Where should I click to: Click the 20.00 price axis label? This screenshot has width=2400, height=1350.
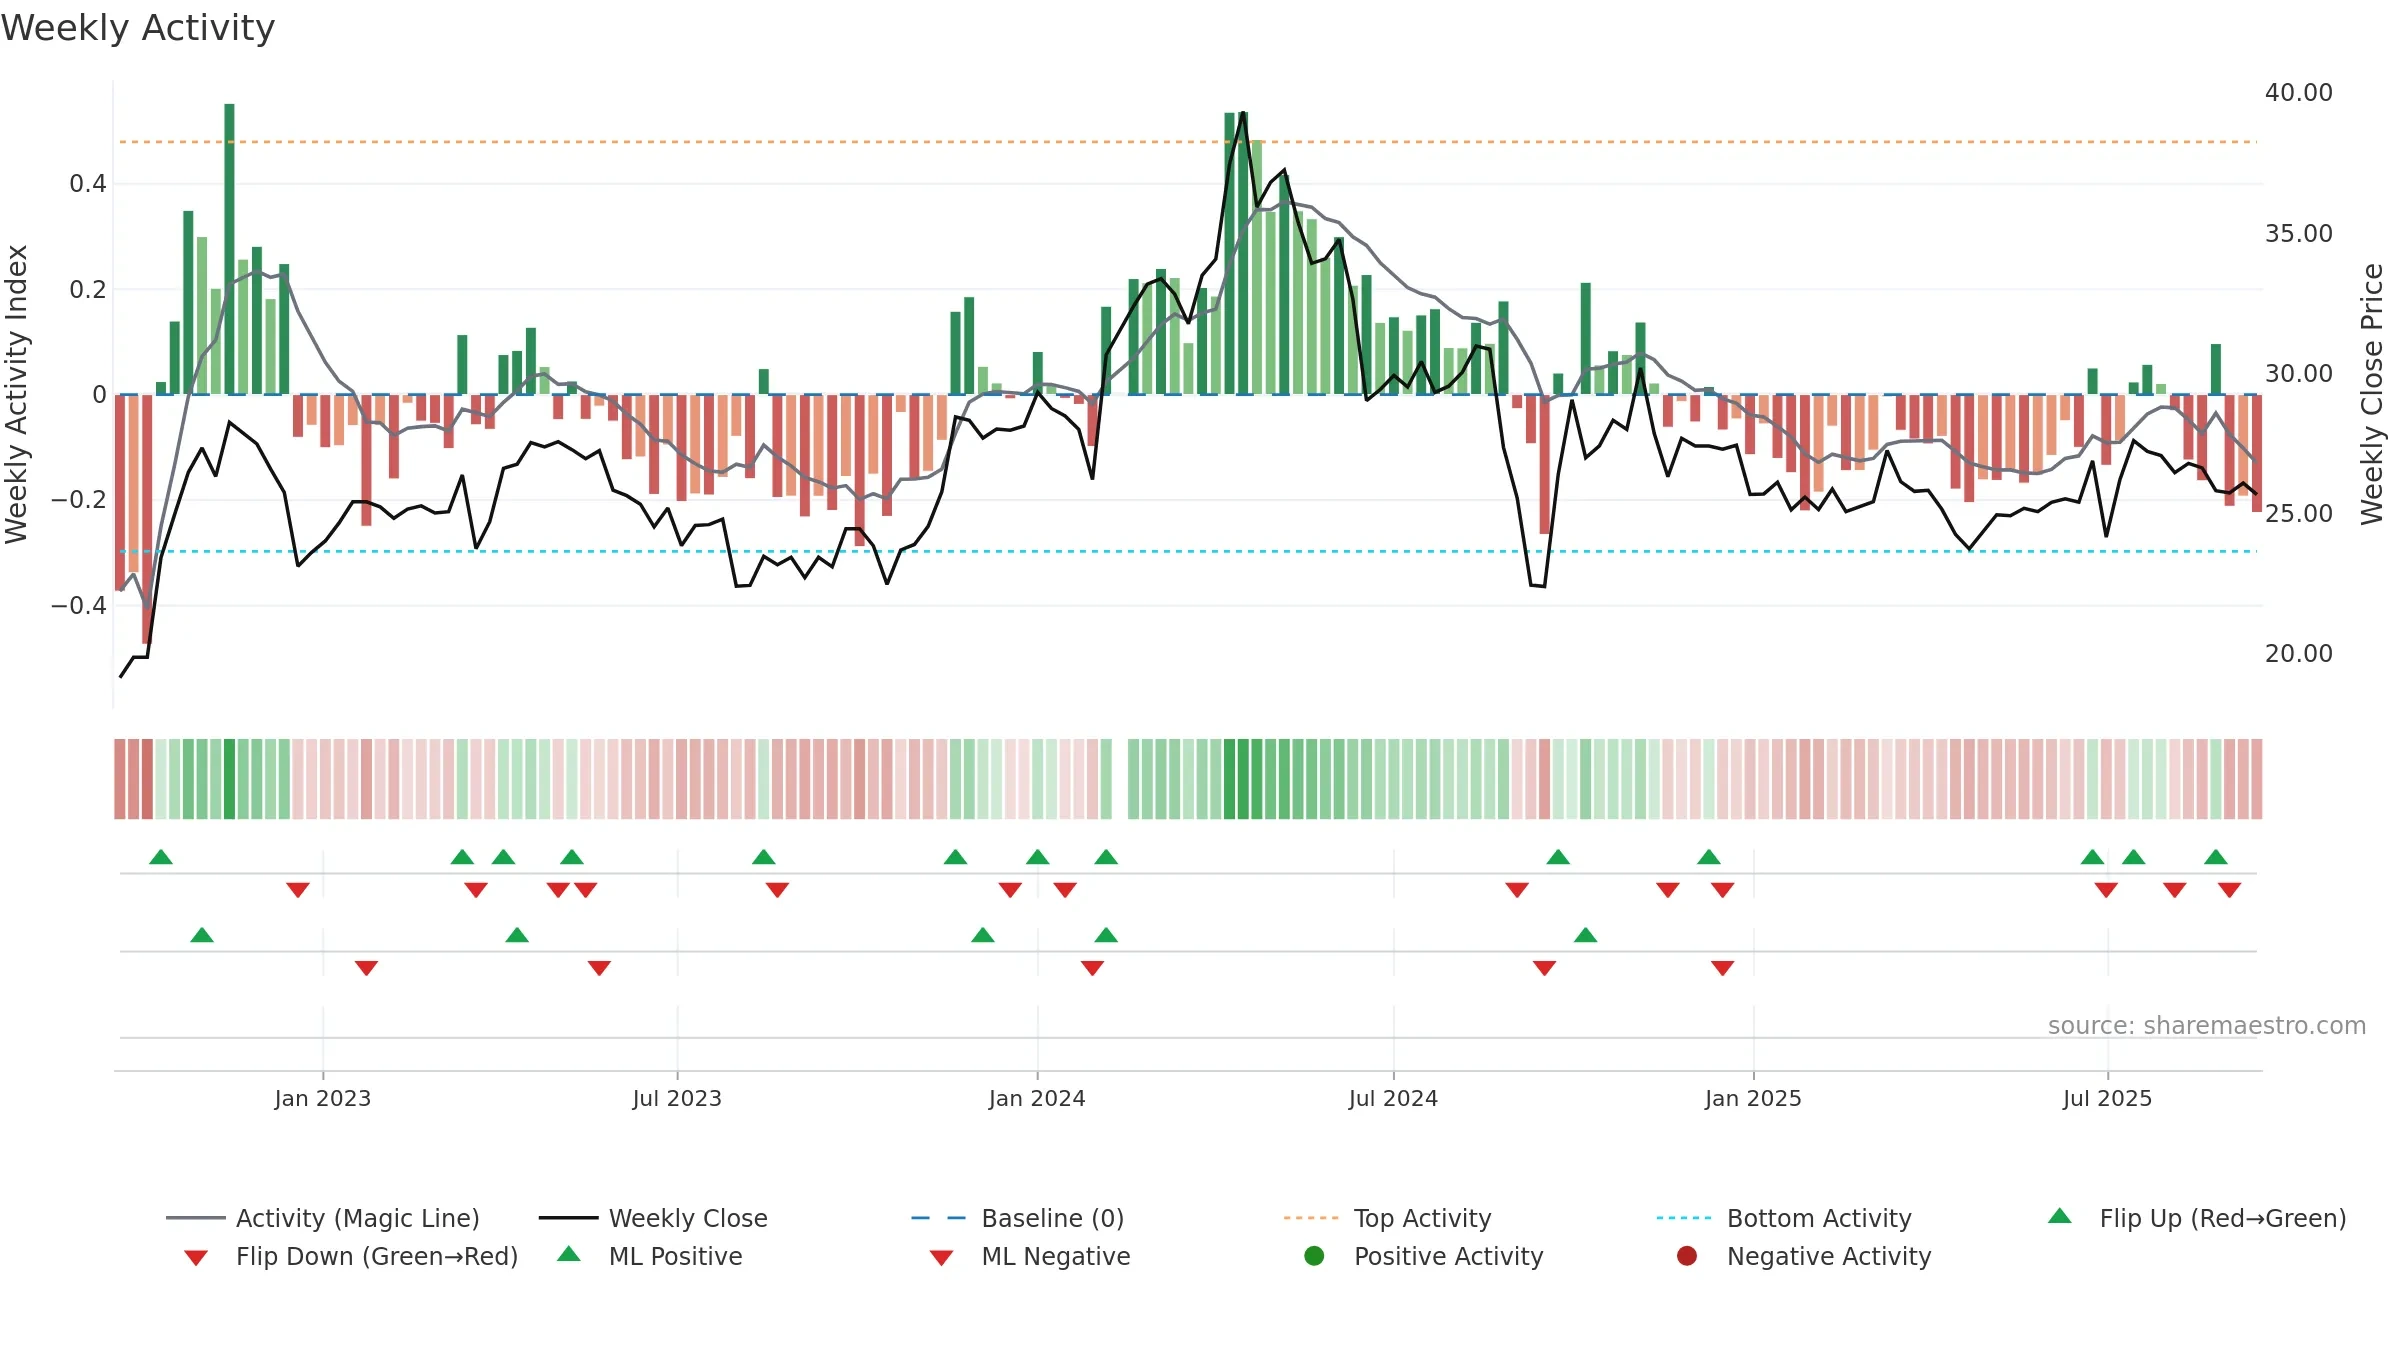pos(2299,653)
